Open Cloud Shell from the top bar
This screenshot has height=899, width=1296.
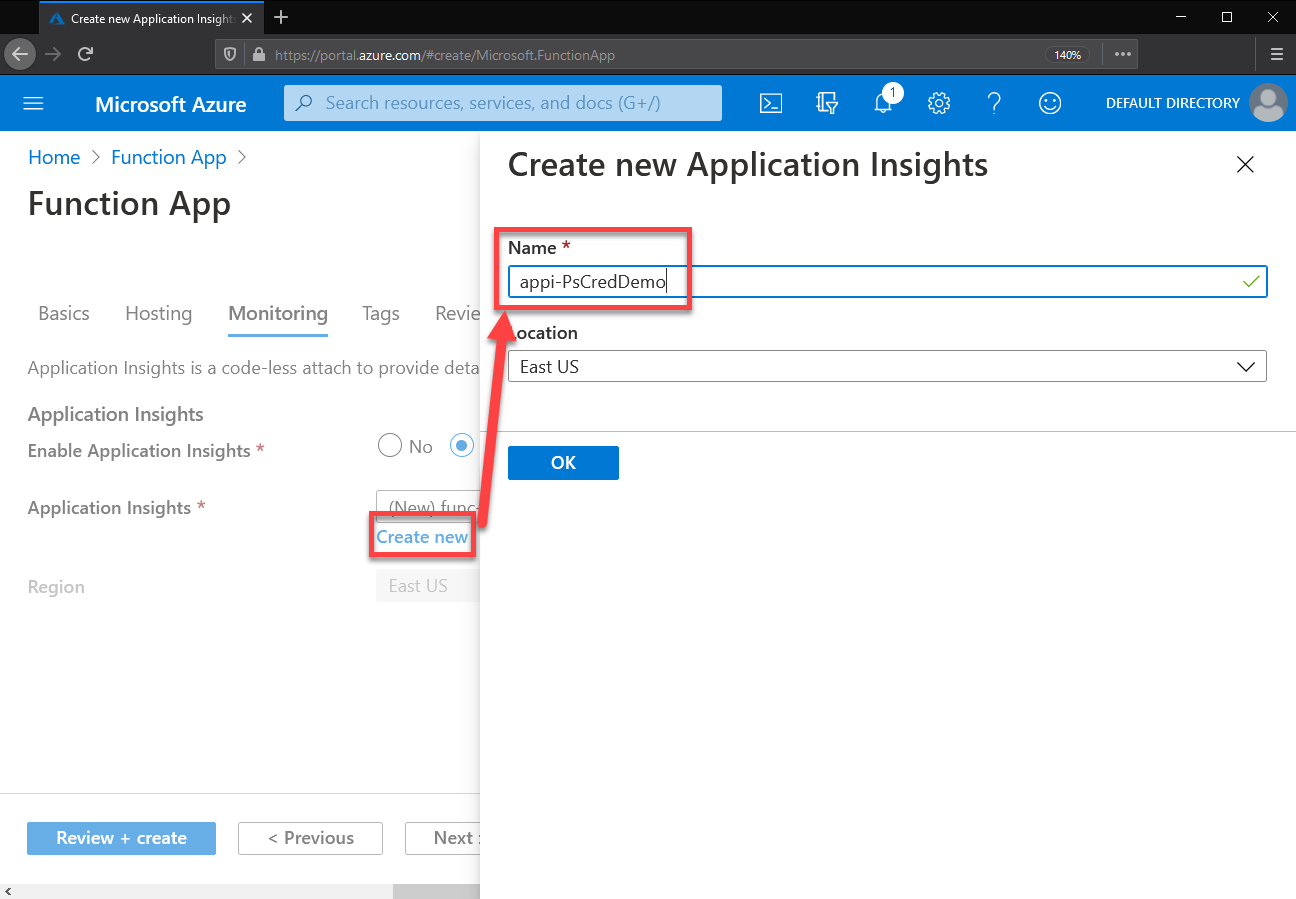pyautogui.click(x=770, y=103)
